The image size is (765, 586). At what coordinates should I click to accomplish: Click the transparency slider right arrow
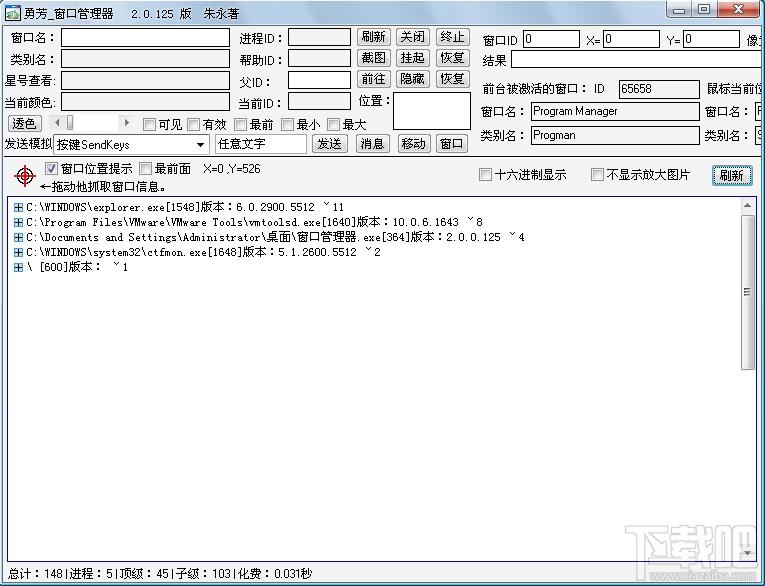pos(127,122)
